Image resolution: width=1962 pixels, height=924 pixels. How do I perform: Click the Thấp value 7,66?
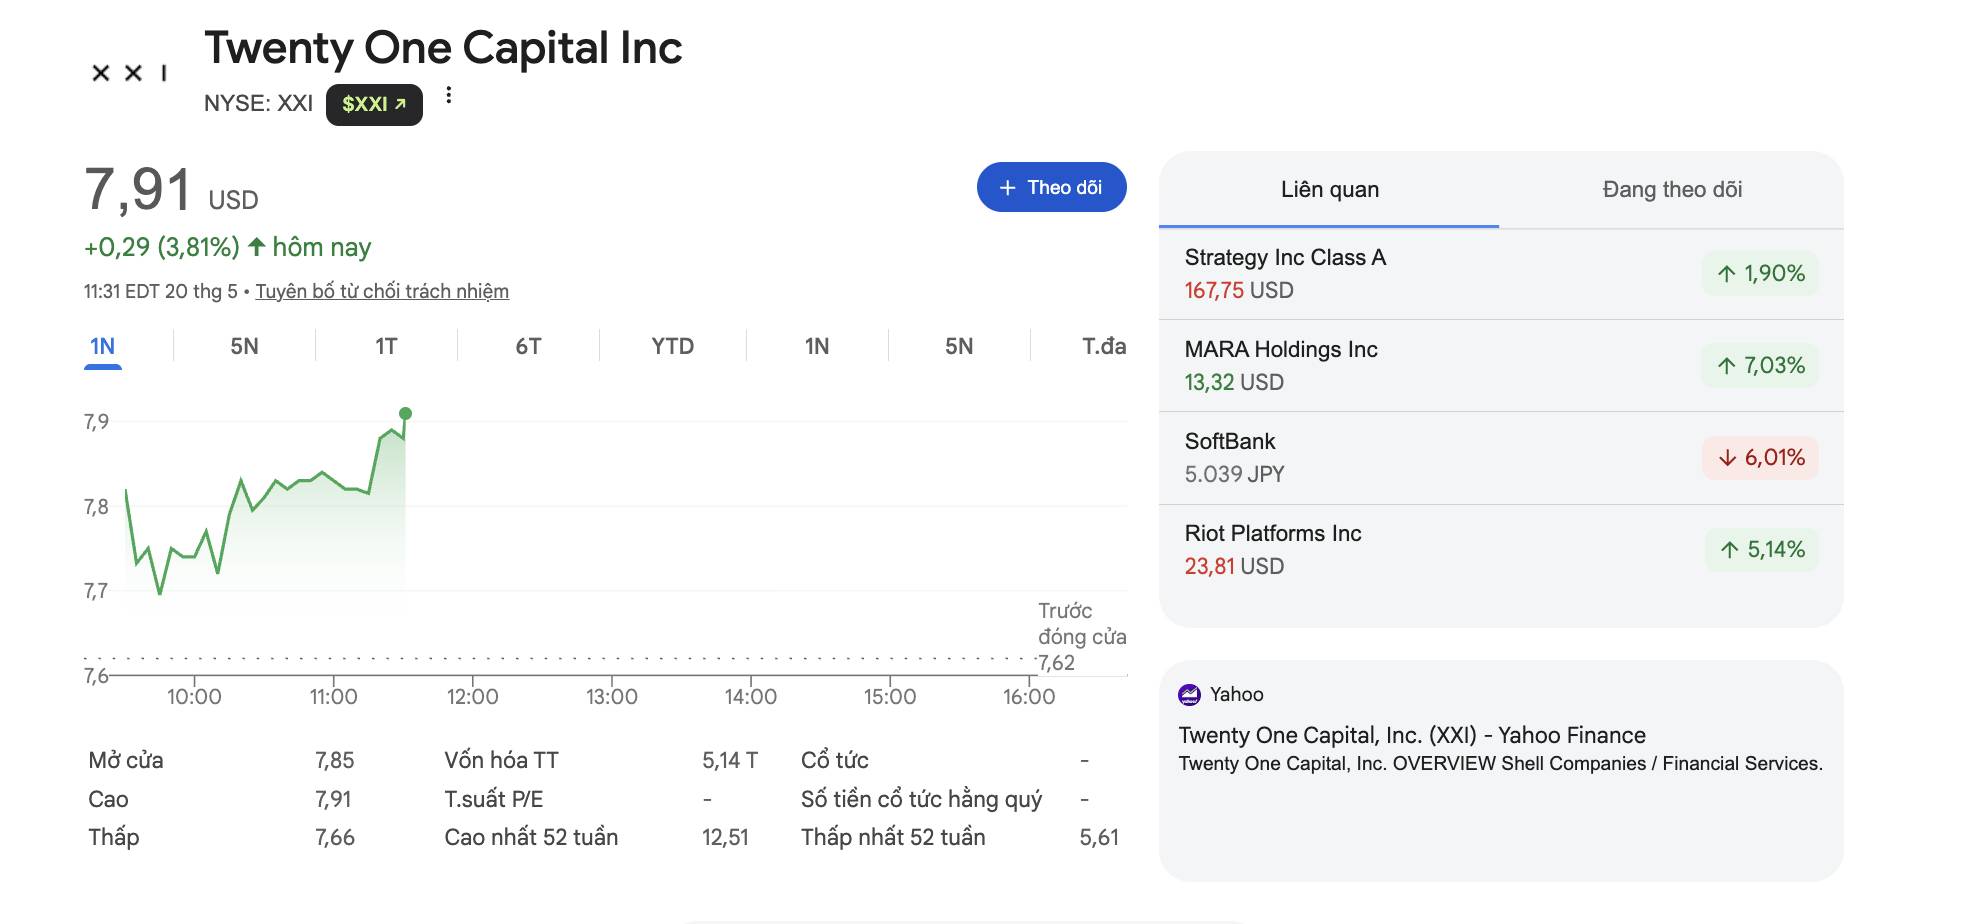[x=334, y=838]
